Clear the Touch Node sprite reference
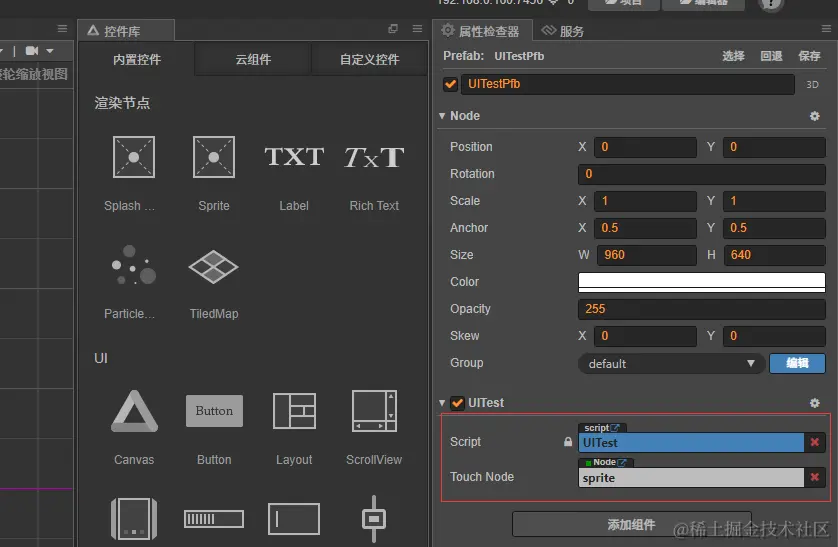The width and height of the screenshot is (838, 547). 814,477
